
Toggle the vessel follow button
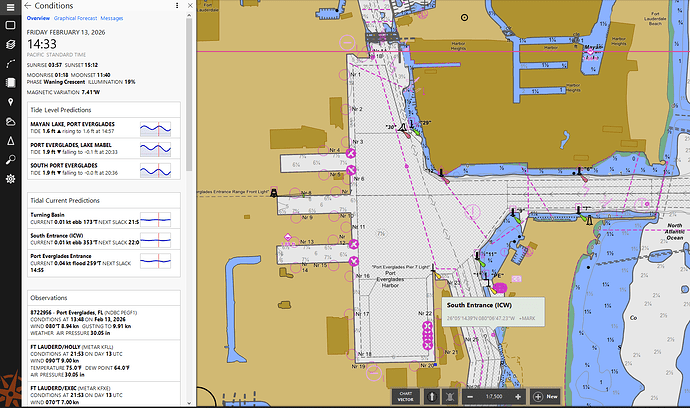[x=451, y=395]
